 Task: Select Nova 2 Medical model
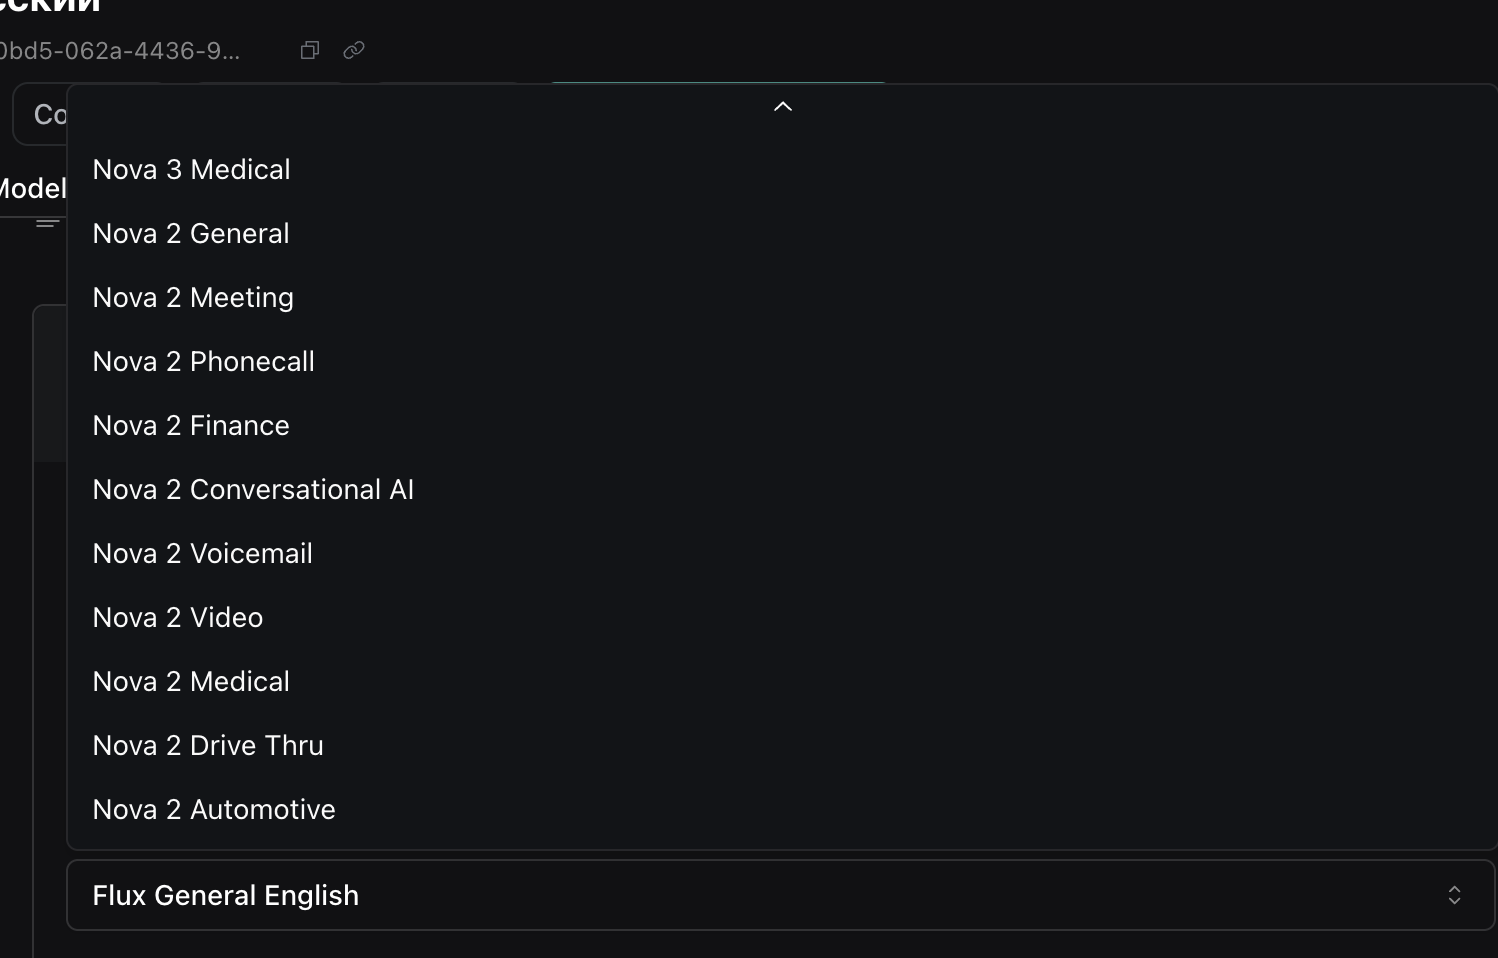[x=191, y=682]
